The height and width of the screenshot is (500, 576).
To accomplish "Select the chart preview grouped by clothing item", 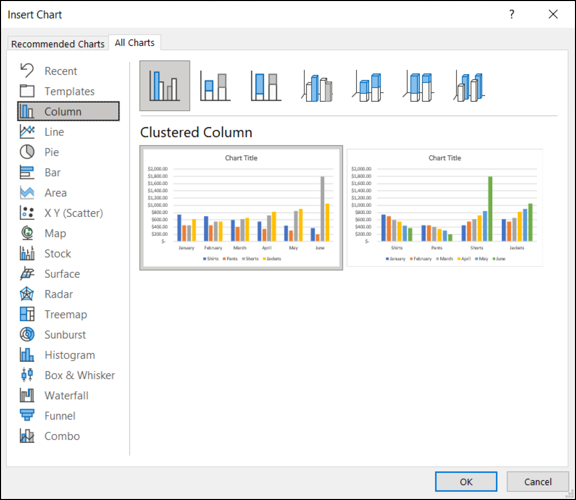I will [444, 208].
